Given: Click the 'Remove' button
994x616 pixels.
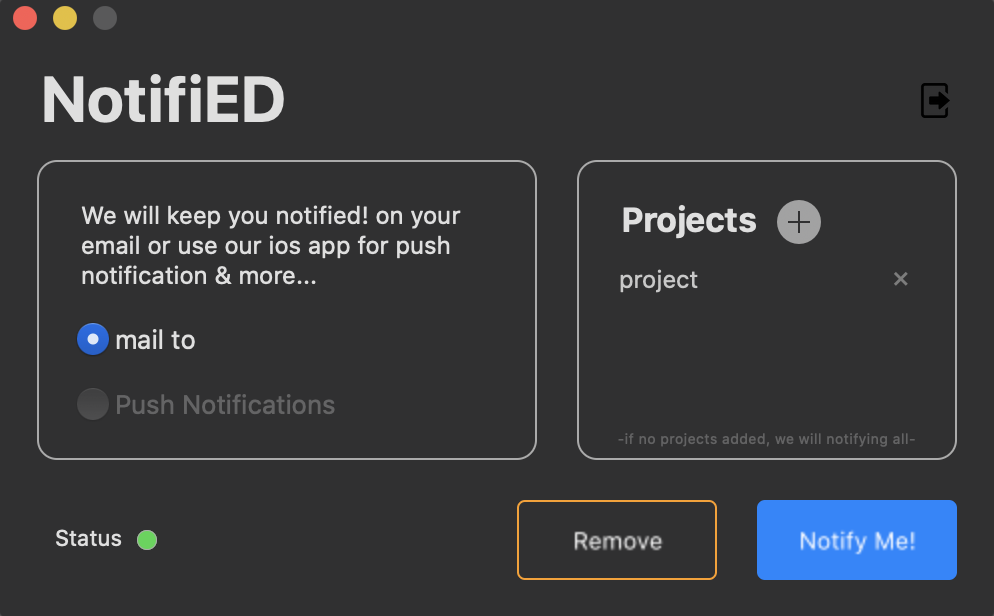Looking at the screenshot, I should [x=616, y=540].
